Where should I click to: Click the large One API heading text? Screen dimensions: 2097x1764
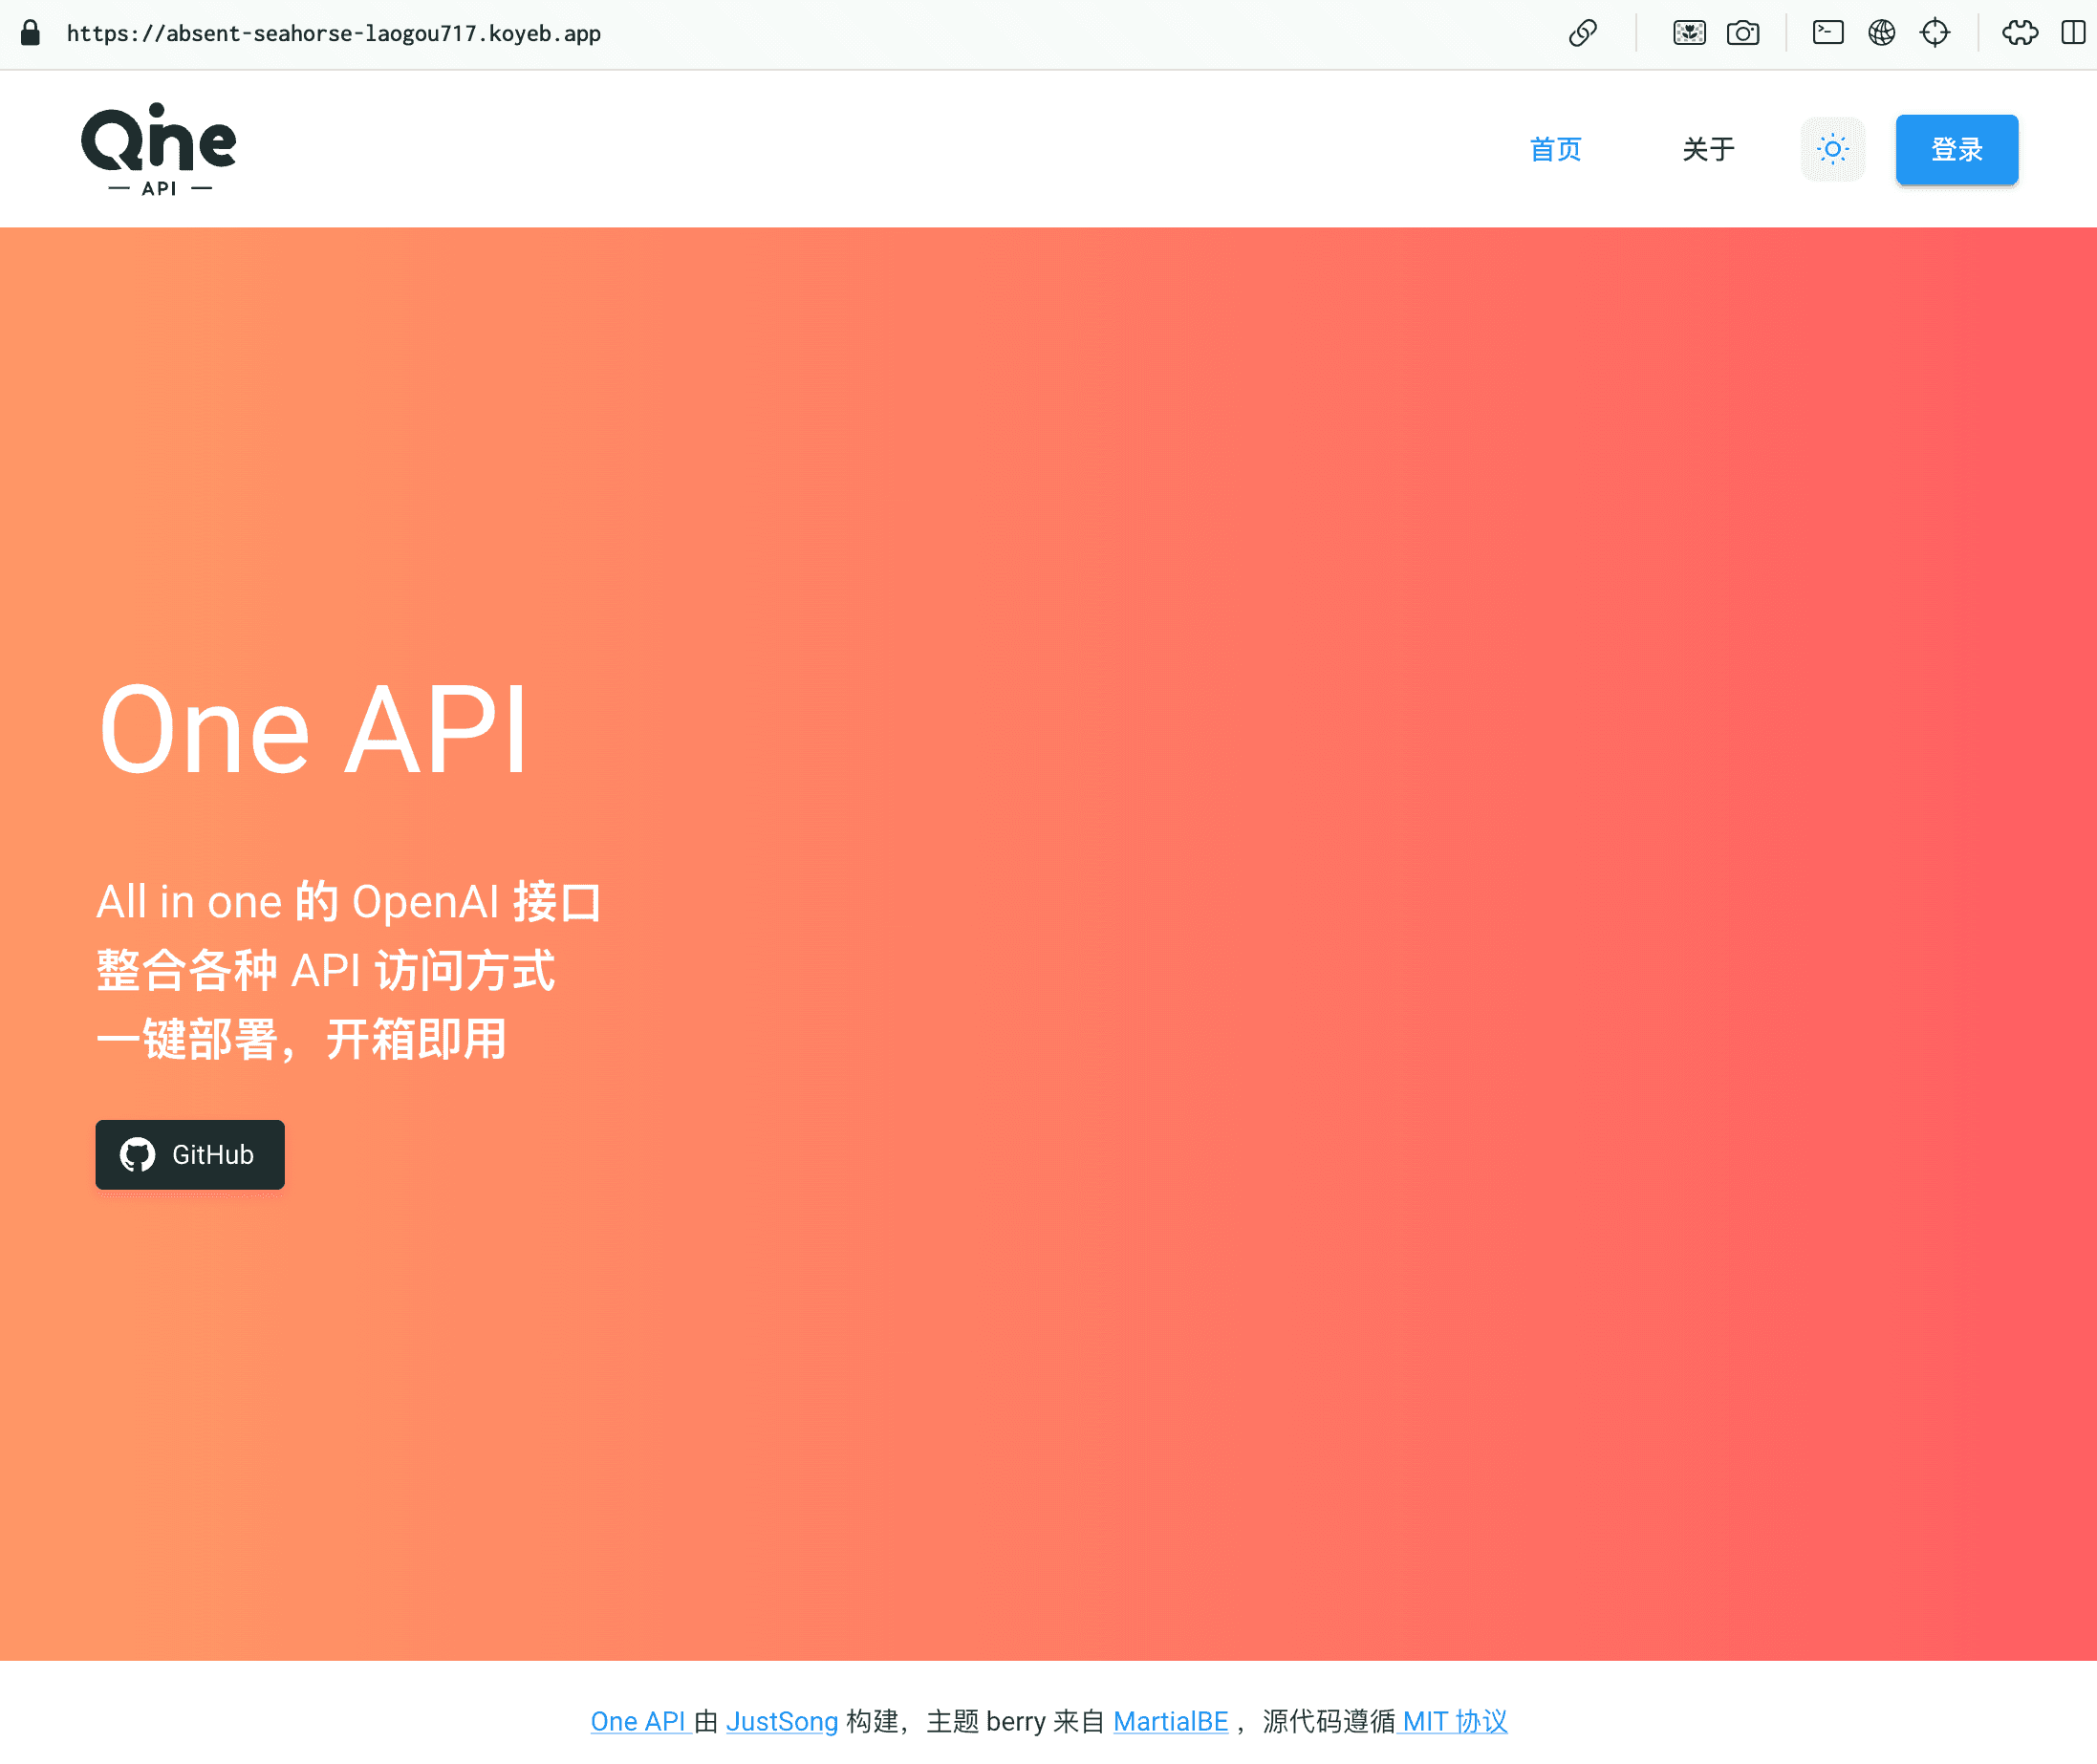point(313,729)
